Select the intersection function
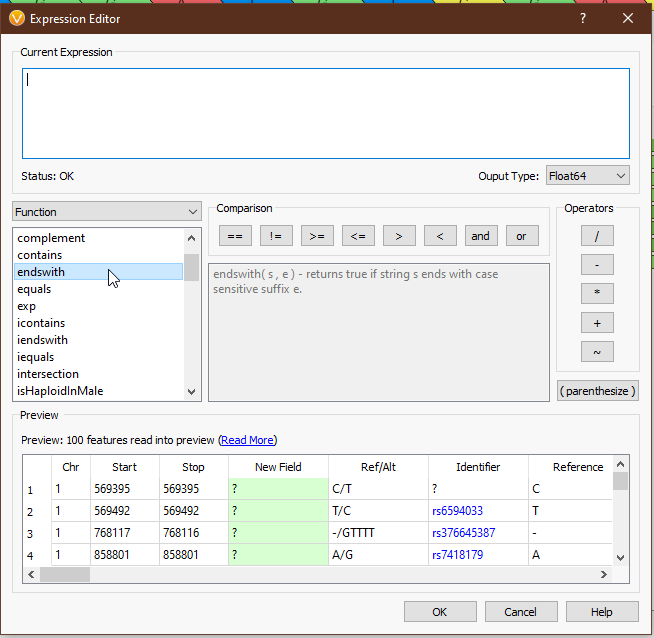Screen dimensions: 654x638 tap(98, 374)
